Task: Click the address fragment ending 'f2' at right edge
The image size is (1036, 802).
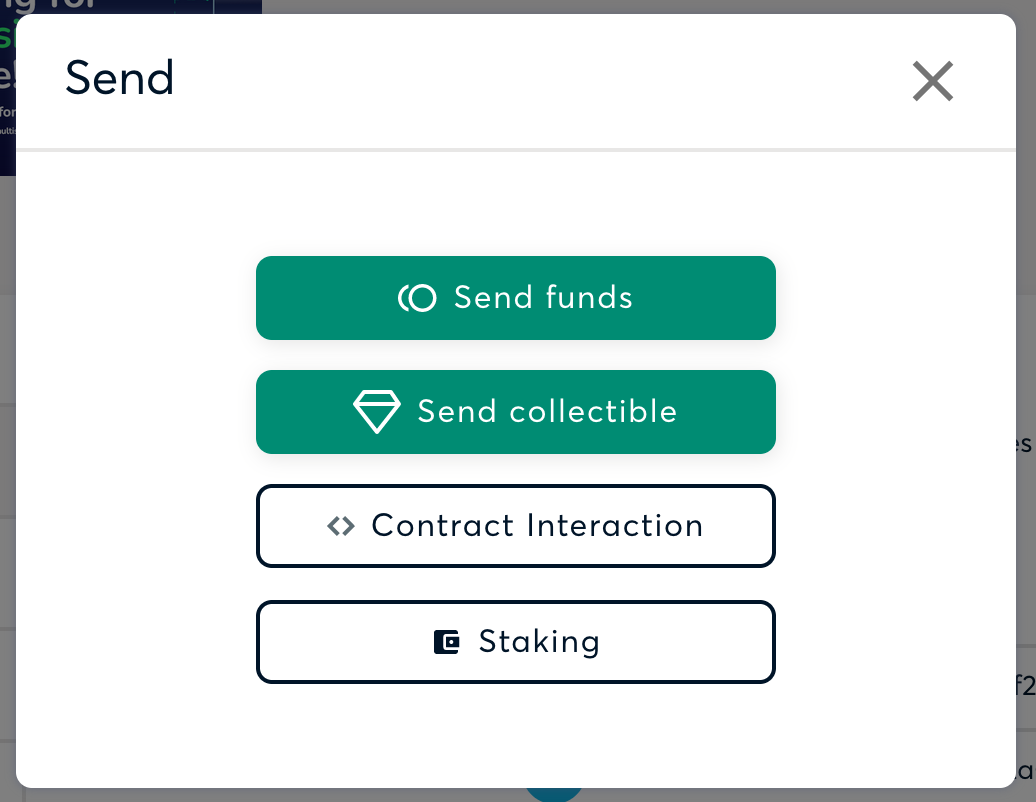Action: (1026, 687)
